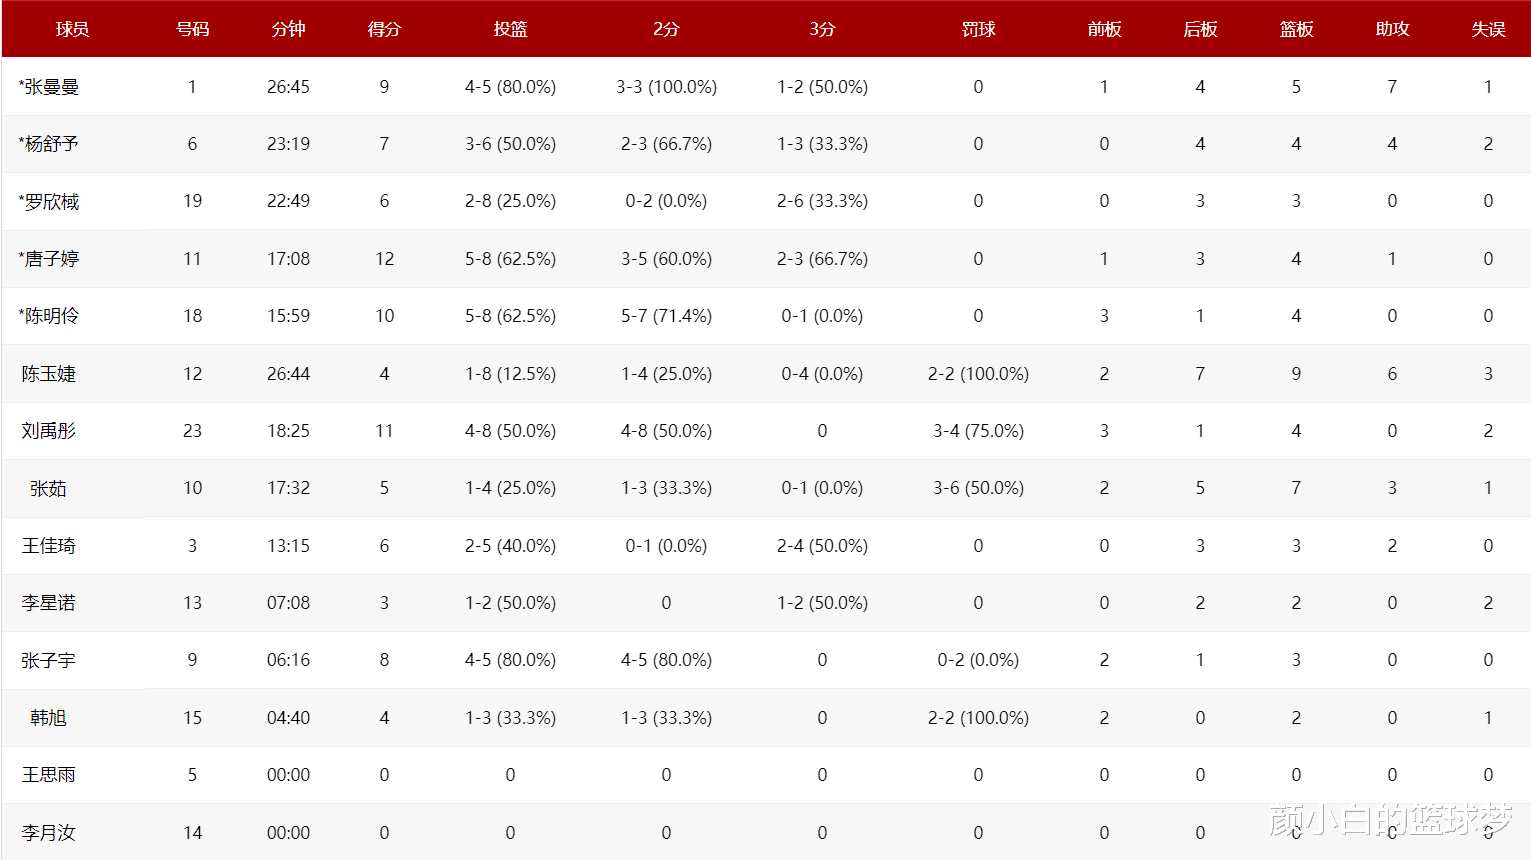Select player name 韩旭
Image resolution: width=1531 pixels, height=860 pixels.
pos(48,718)
